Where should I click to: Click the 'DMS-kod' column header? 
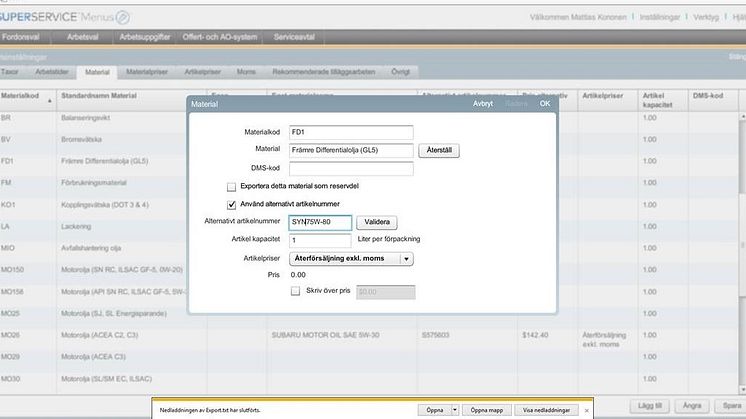point(708,96)
